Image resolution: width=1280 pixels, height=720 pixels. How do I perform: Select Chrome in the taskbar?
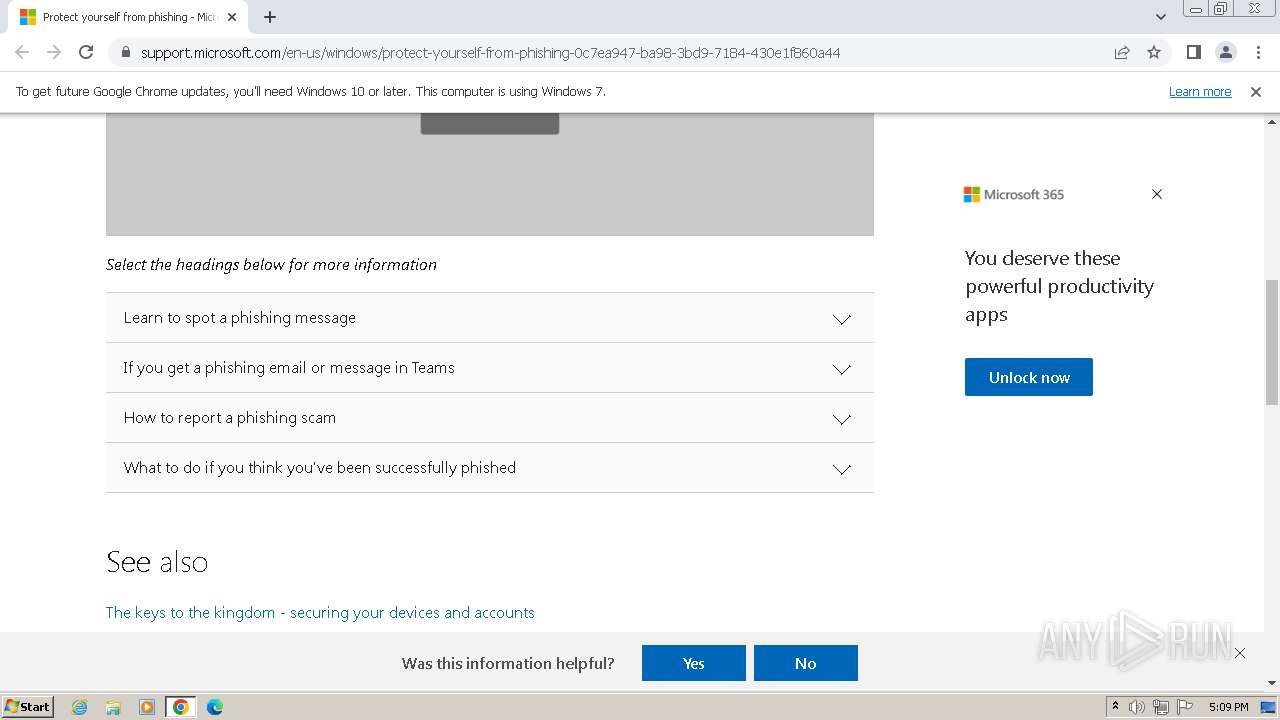click(181, 707)
